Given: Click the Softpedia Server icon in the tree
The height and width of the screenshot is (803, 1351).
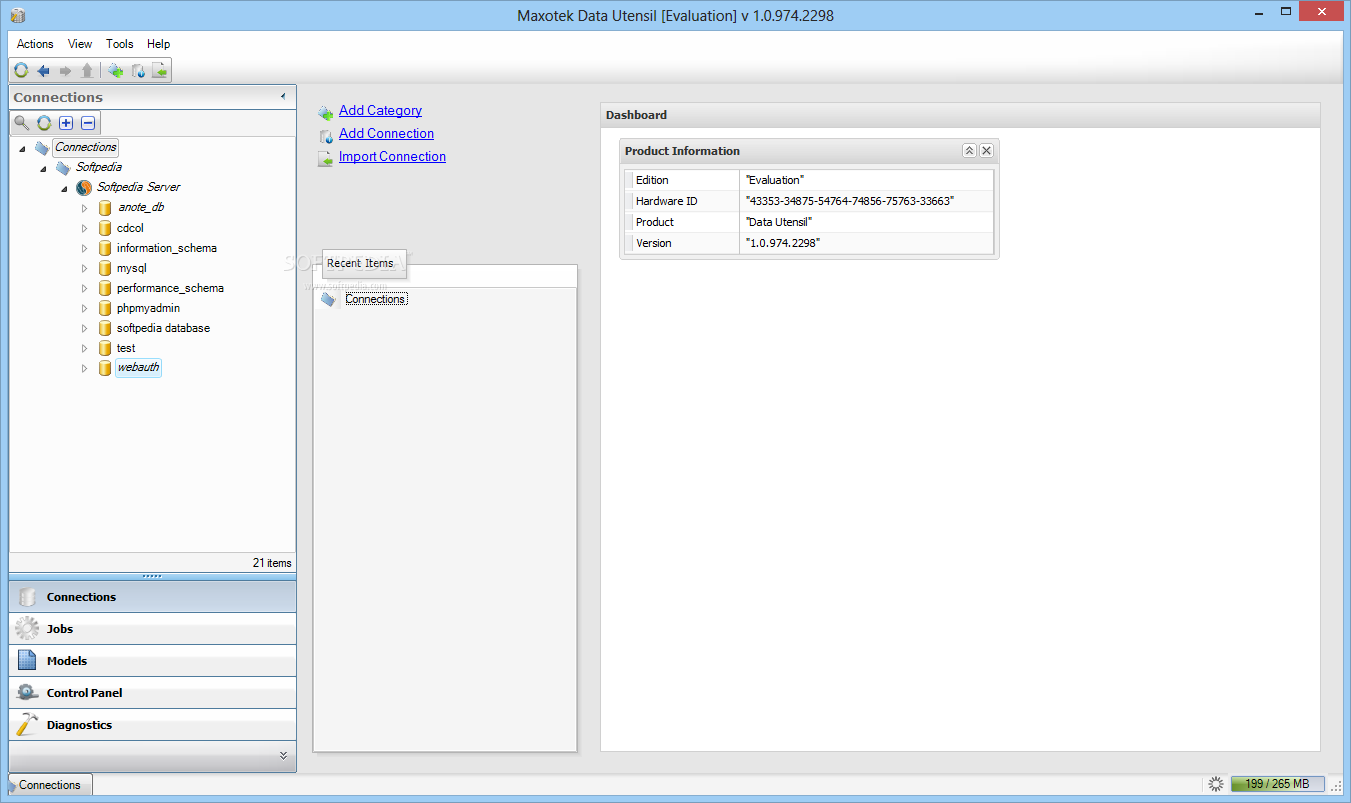Looking at the screenshot, I should coord(84,187).
